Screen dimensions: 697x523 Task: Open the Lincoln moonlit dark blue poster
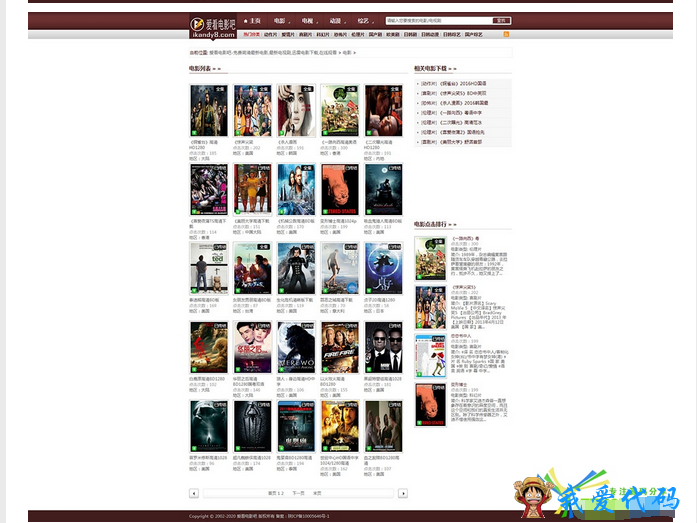point(383,189)
